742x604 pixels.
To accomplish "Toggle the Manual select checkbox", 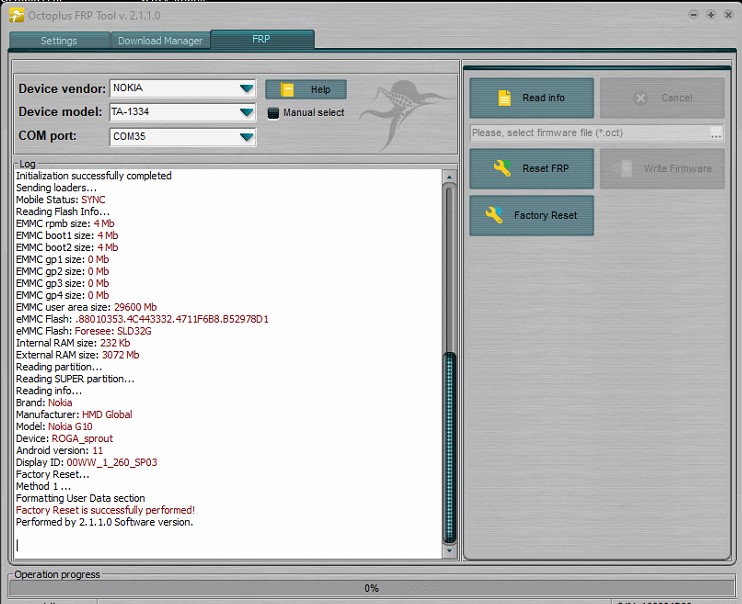I will (x=273, y=113).
